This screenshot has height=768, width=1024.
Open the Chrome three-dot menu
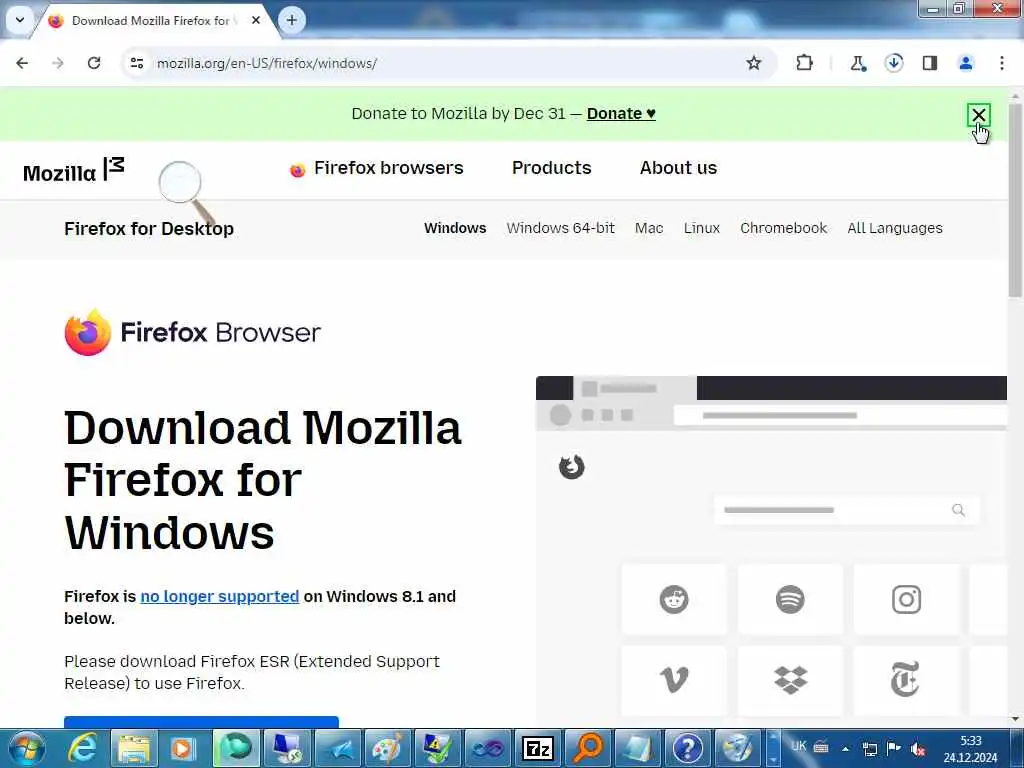click(1002, 63)
